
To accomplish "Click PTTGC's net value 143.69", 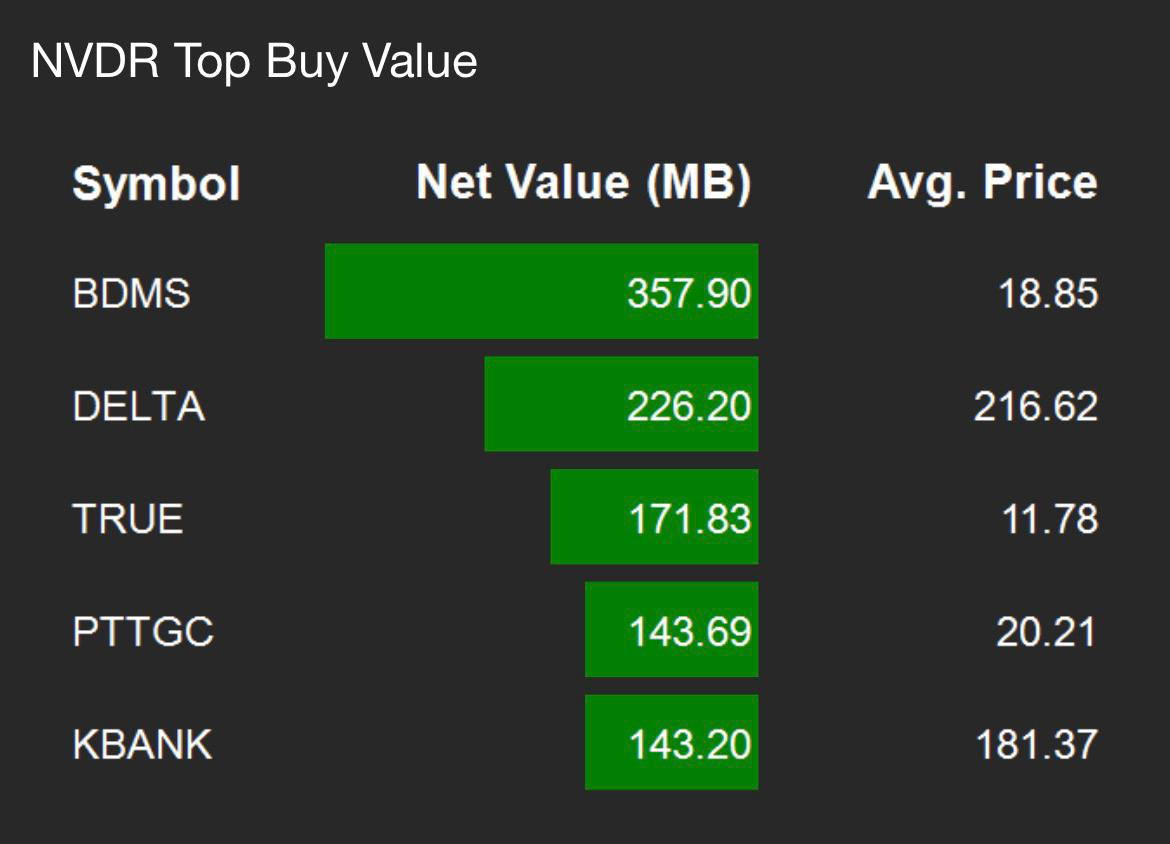I will click(x=689, y=632).
